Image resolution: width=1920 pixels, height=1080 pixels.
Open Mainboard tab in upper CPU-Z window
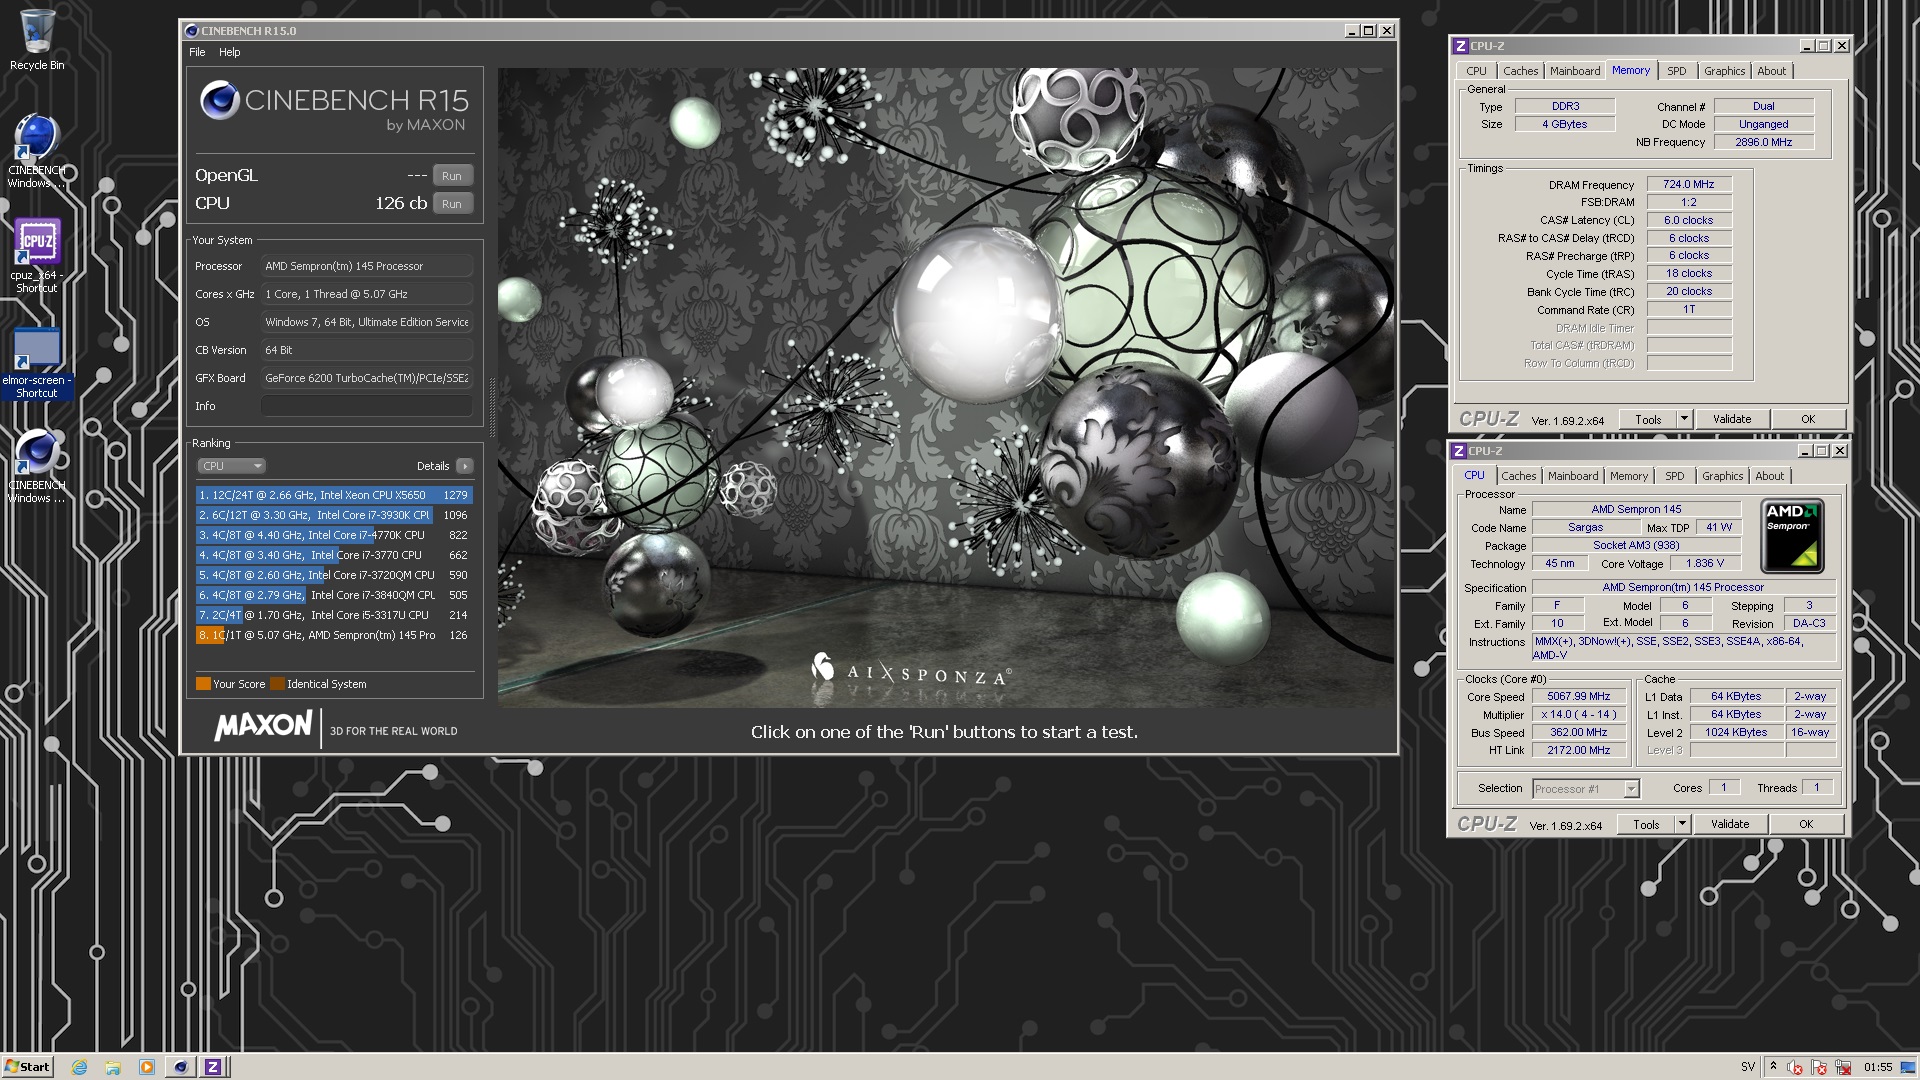click(1575, 71)
